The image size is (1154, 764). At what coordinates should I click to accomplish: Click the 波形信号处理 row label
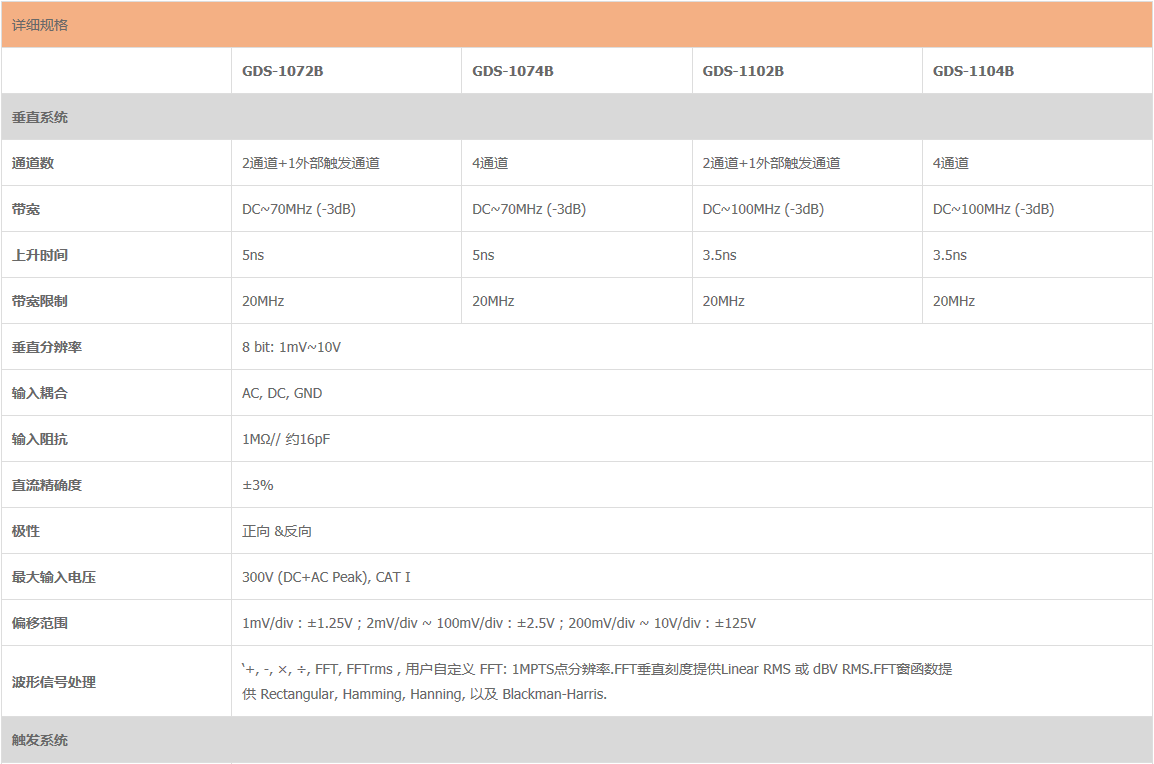click(x=54, y=682)
